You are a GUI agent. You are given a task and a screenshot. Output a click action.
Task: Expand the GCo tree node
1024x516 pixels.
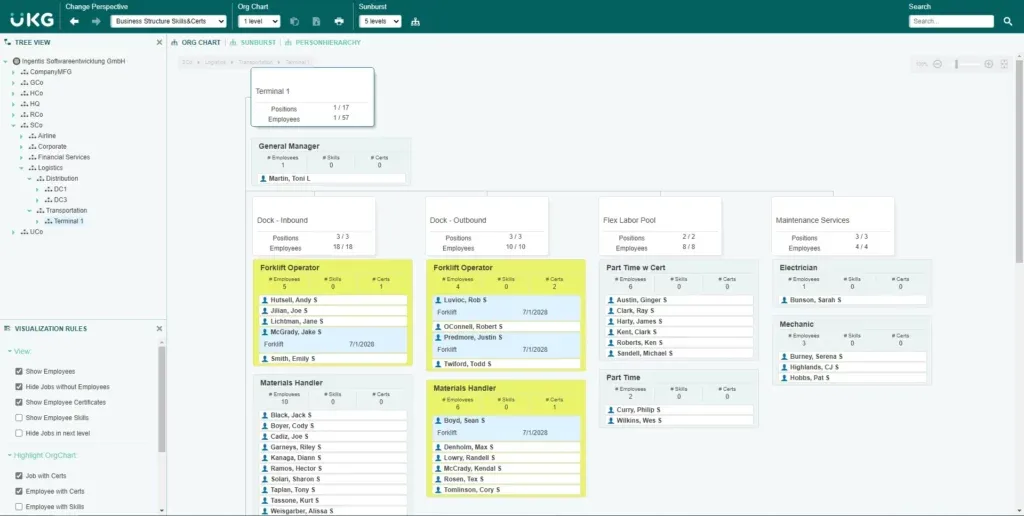[x=14, y=83]
